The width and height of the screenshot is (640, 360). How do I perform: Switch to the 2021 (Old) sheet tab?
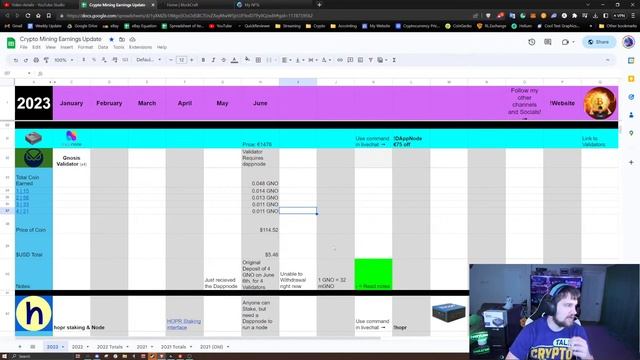[x=211, y=347]
